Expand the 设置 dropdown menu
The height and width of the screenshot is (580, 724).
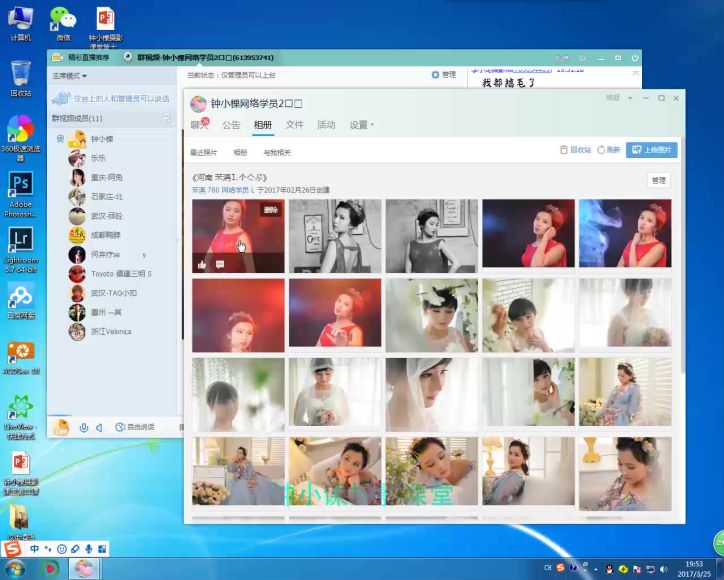click(361, 125)
